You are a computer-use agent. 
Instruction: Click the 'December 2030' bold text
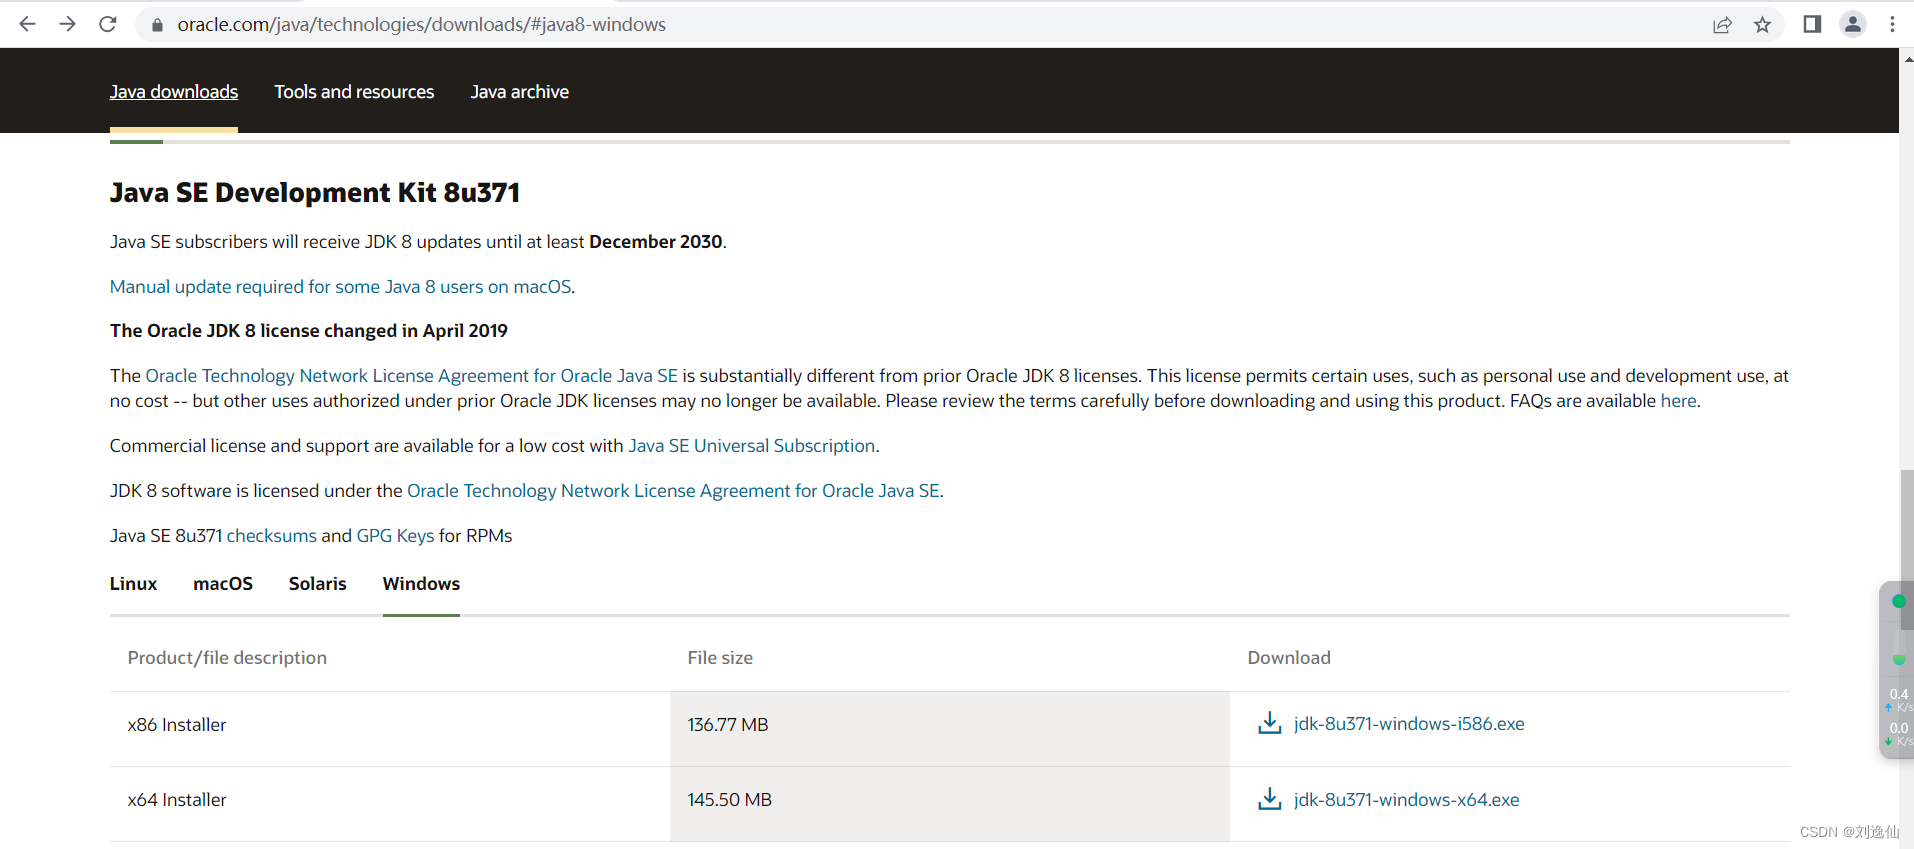[x=656, y=242]
